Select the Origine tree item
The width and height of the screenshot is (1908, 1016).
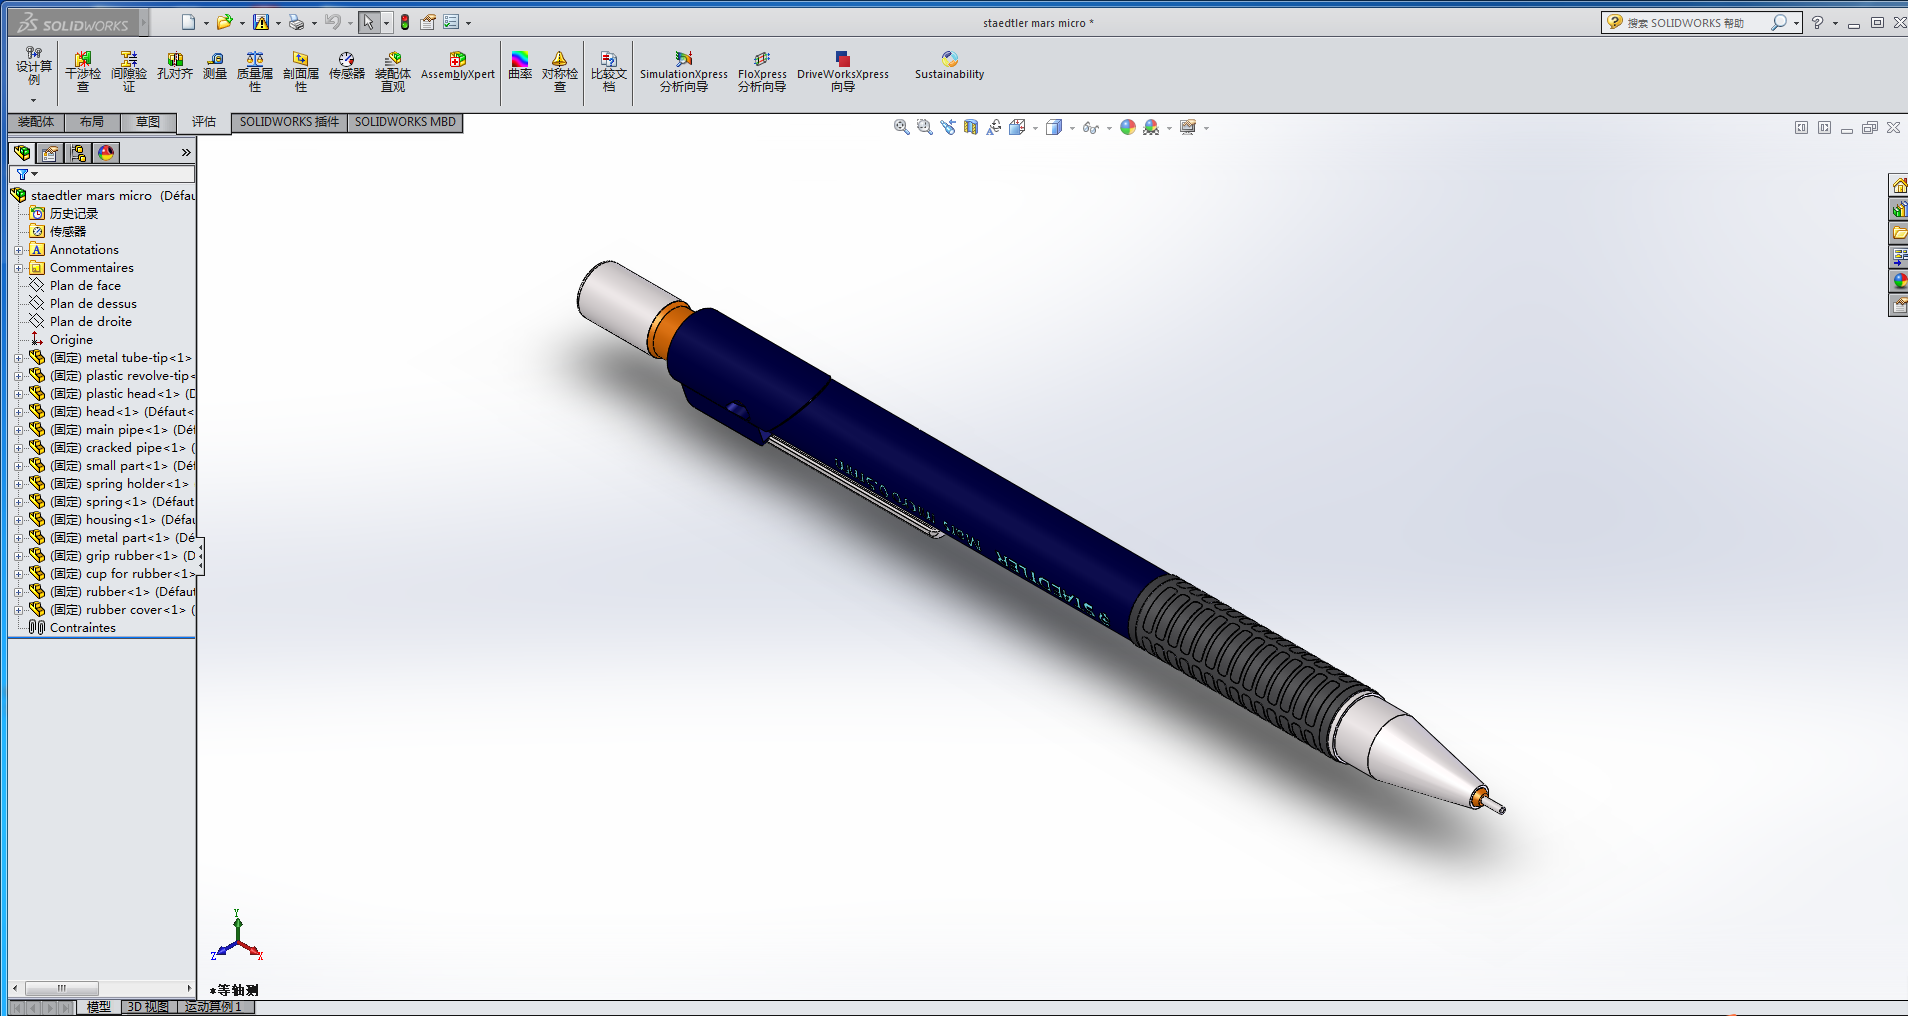pos(71,340)
